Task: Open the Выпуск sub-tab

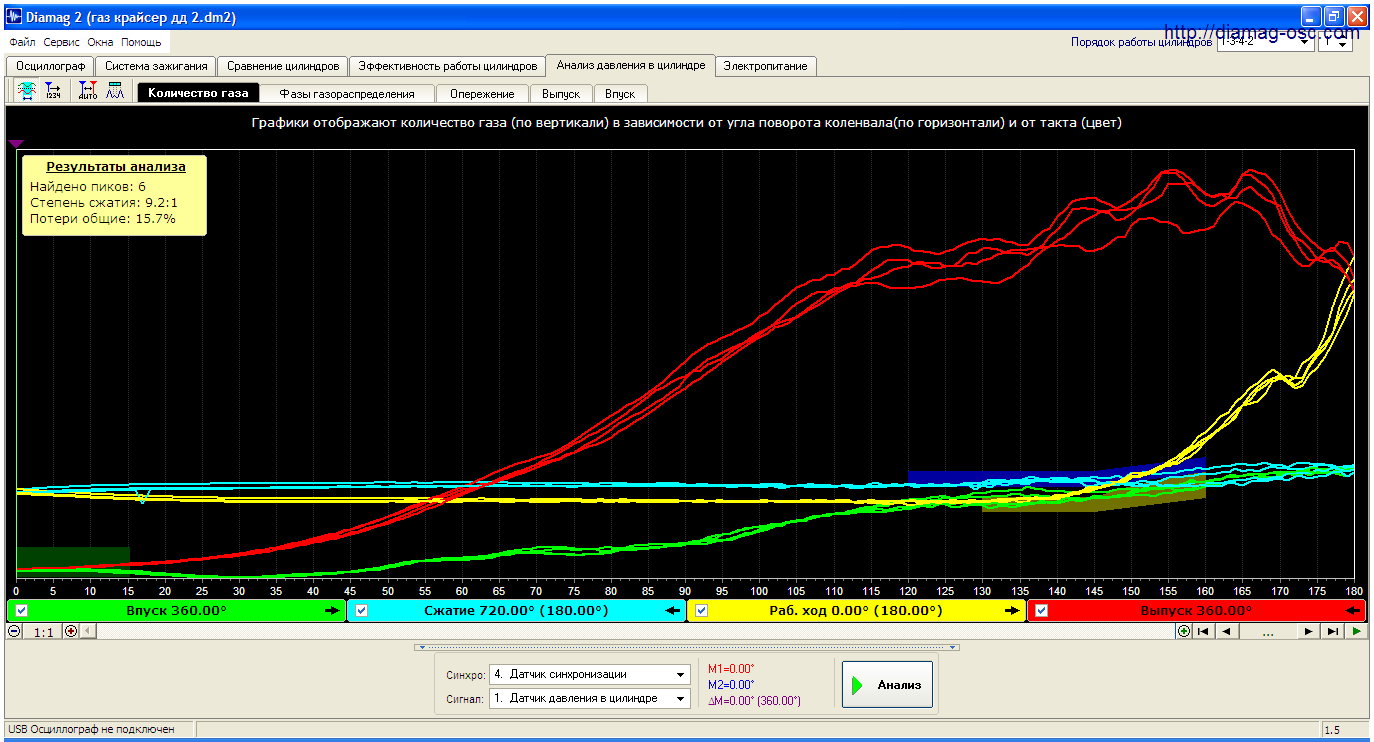Action: (561, 93)
